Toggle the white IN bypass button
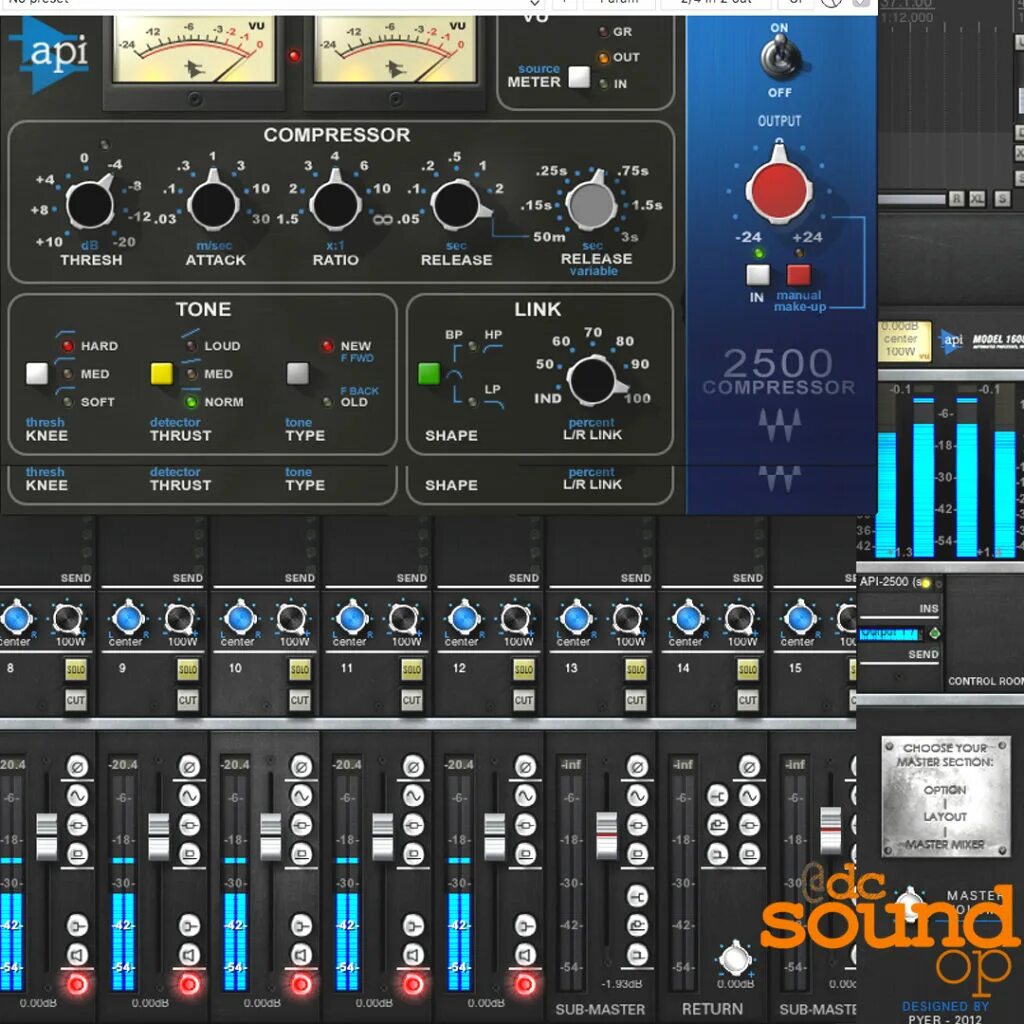 point(758,275)
